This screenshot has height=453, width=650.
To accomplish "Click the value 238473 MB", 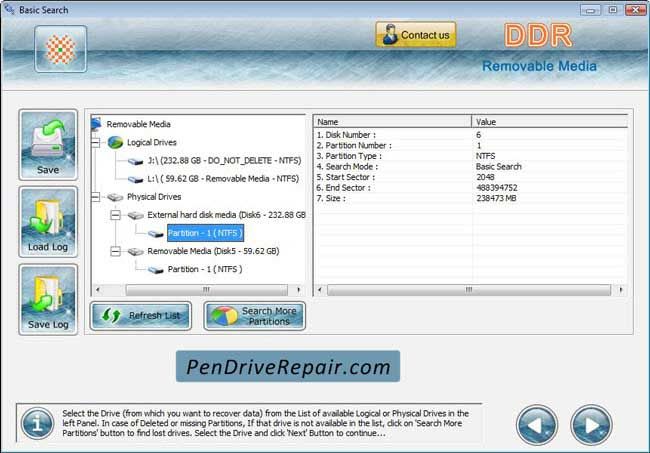I will click(496, 198).
